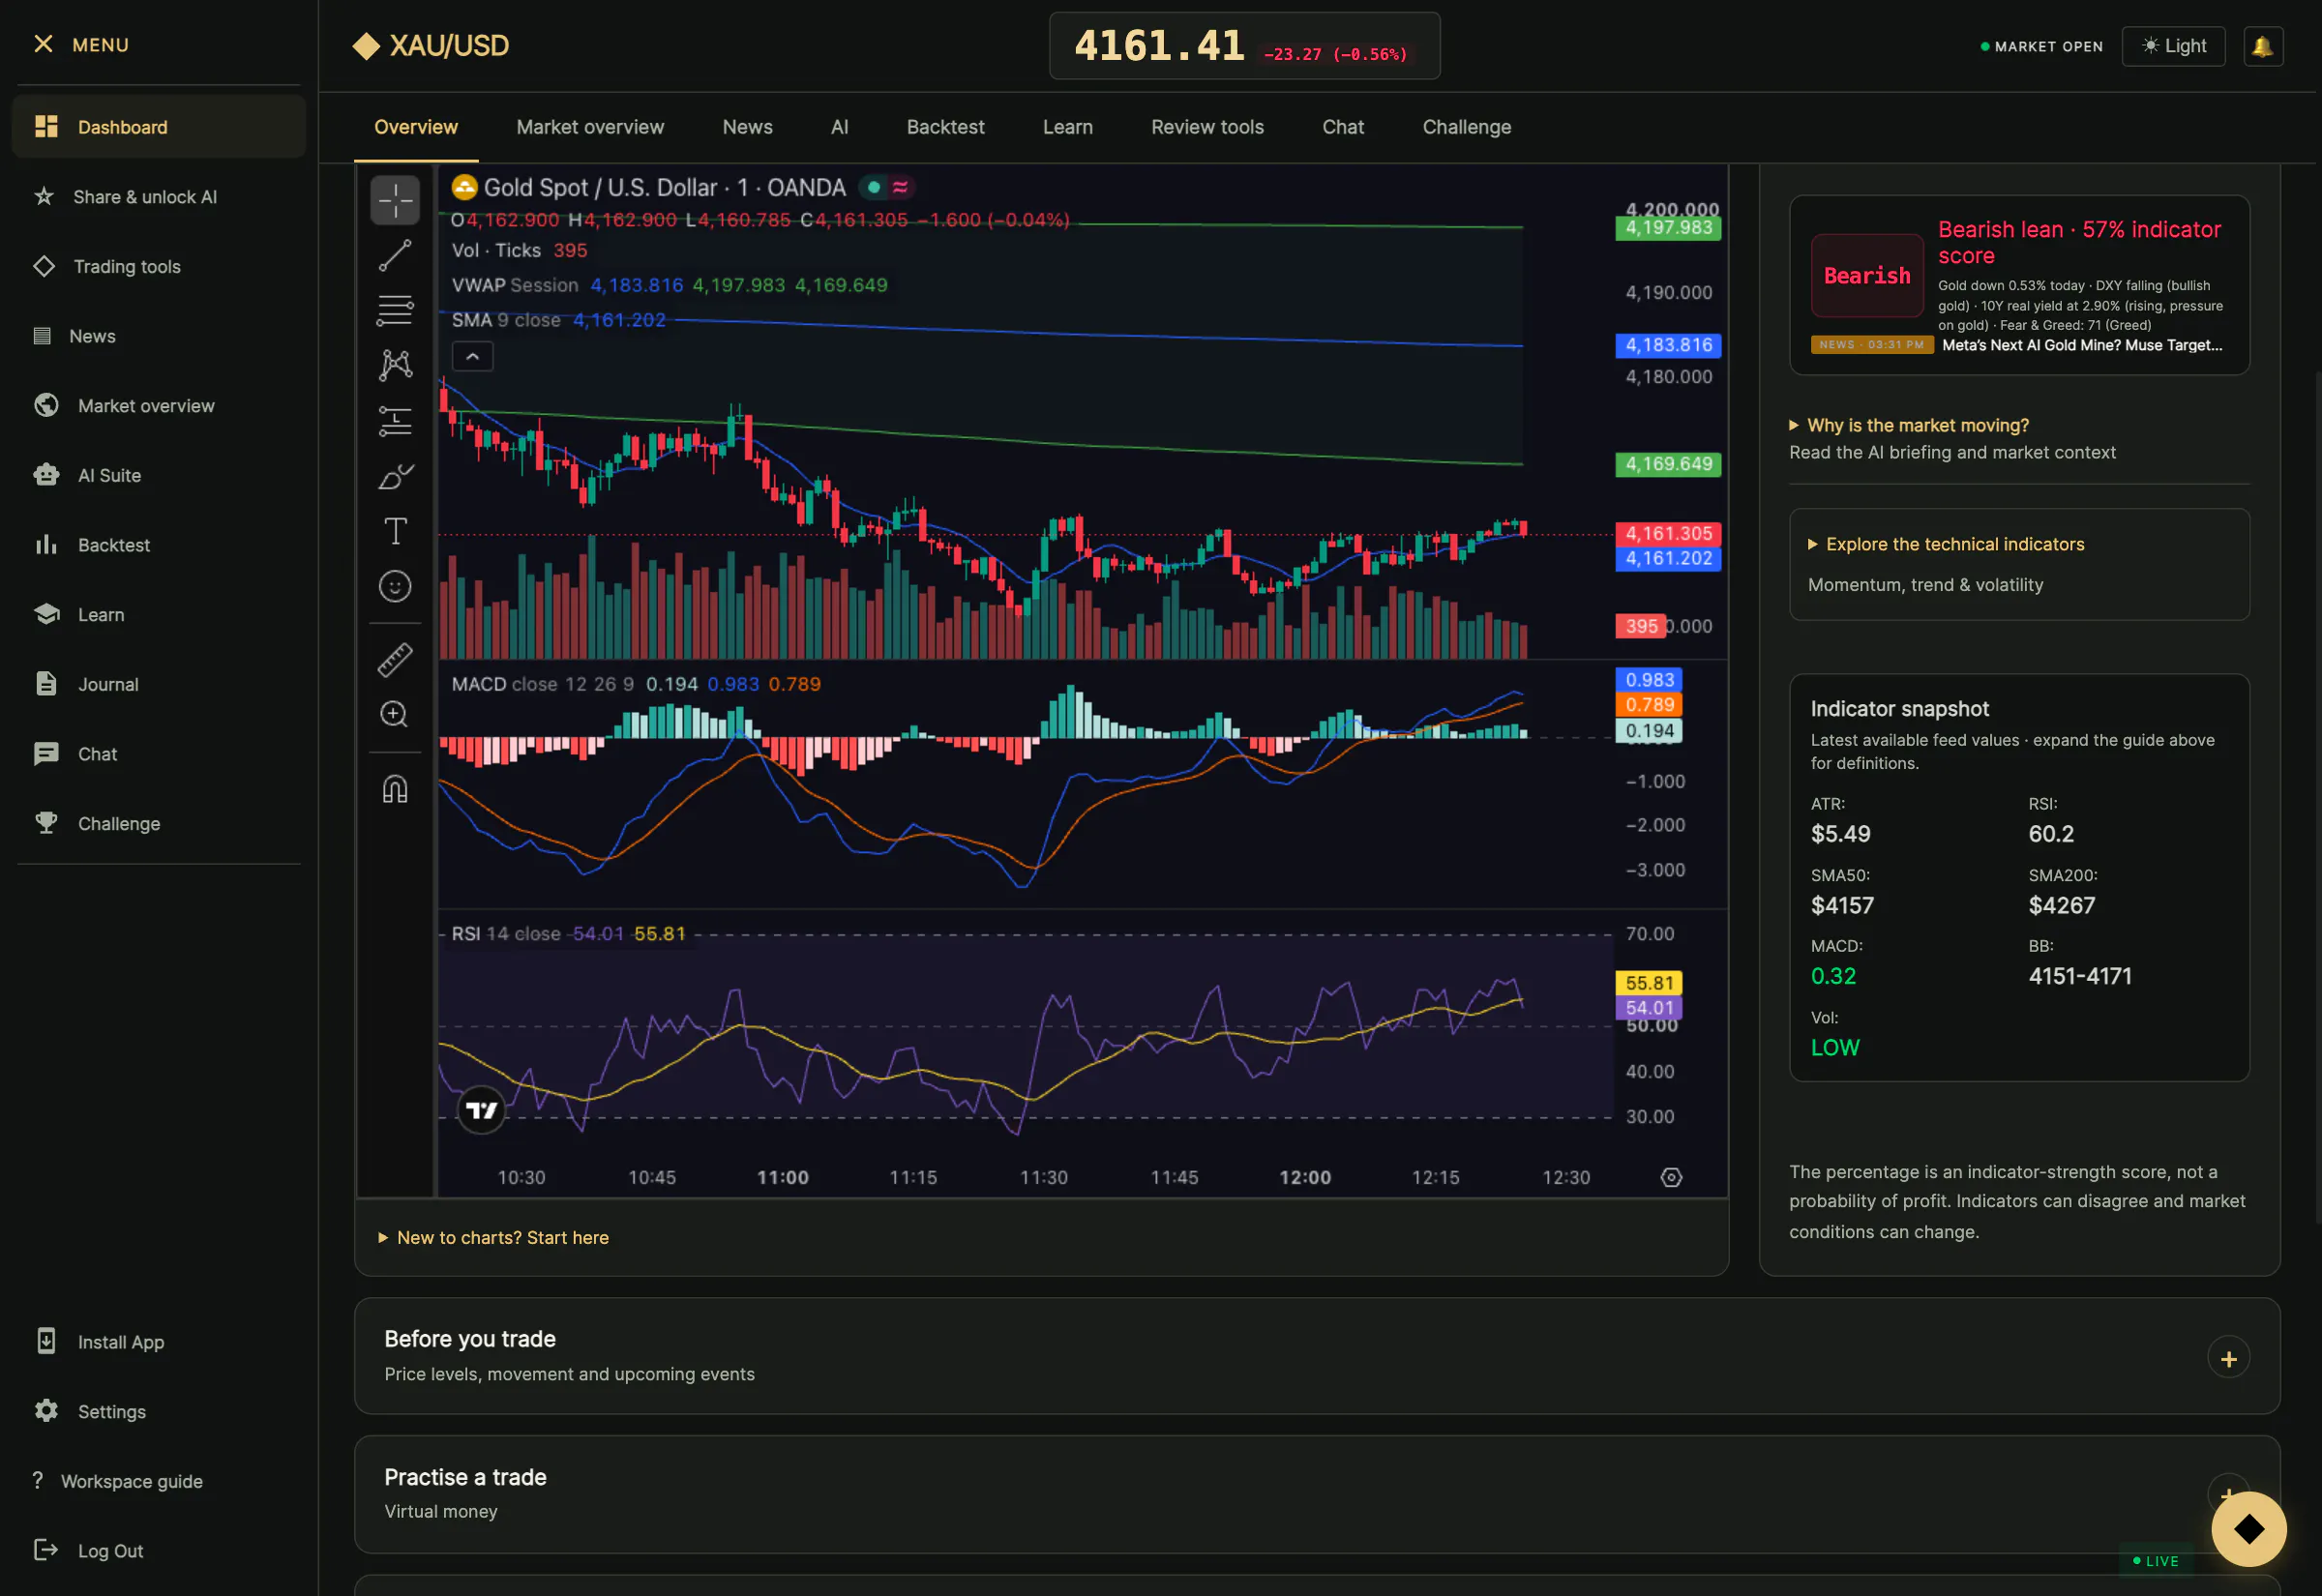Screen dimensions: 2322x1596
Task: Open the Fibonacci retracement tools
Action: pyautogui.click(x=395, y=310)
